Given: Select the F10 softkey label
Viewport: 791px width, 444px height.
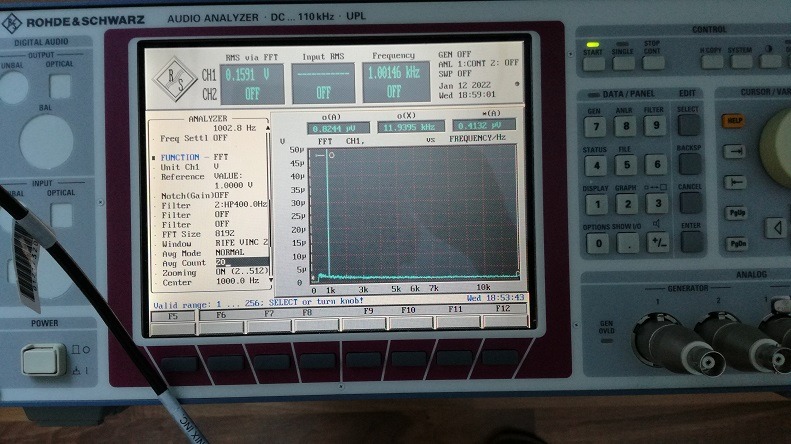Looking at the screenshot, I should (x=408, y=310).
